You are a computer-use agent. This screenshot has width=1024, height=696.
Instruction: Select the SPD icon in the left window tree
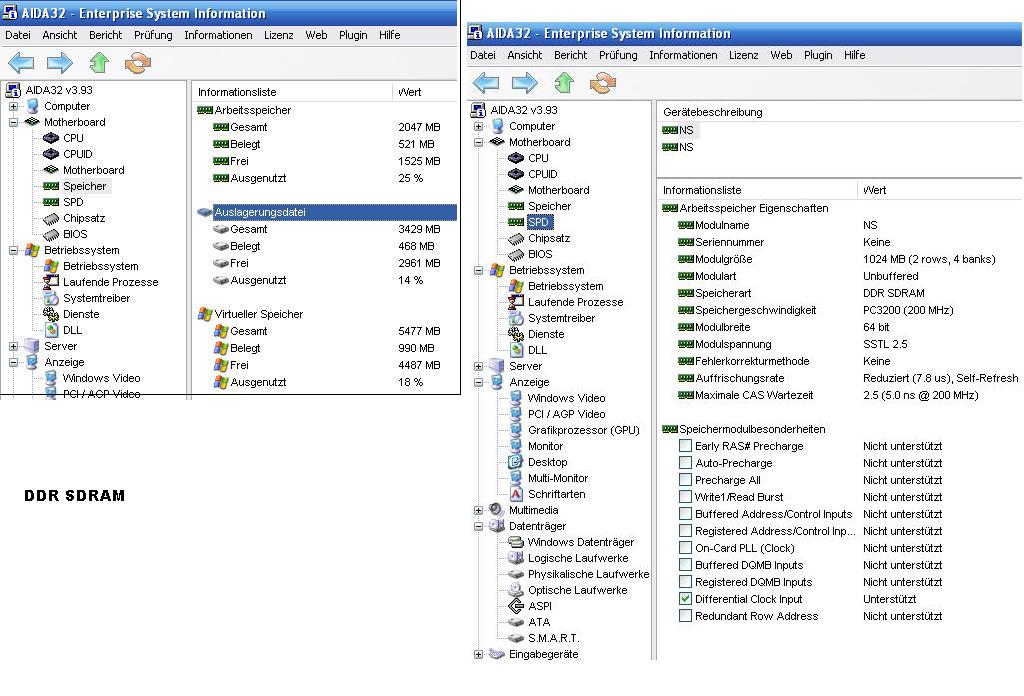(x=51, y=202)
